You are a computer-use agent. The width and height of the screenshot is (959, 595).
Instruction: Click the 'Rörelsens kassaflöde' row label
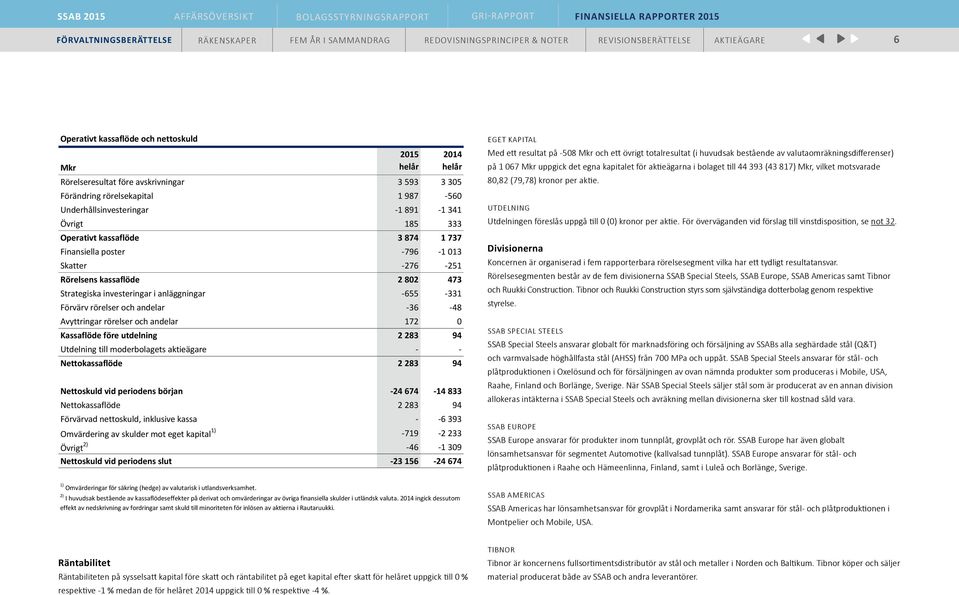point(100,279)
